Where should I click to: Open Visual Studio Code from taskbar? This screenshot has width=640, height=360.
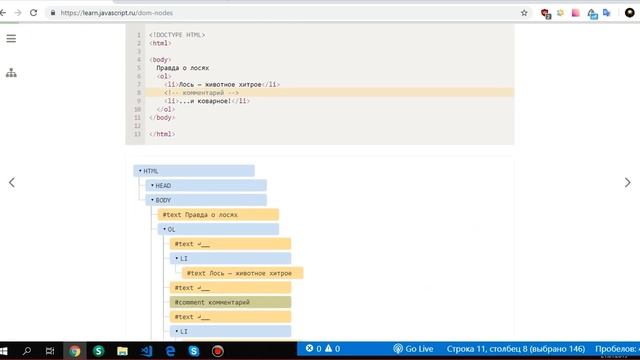point(146,351)
